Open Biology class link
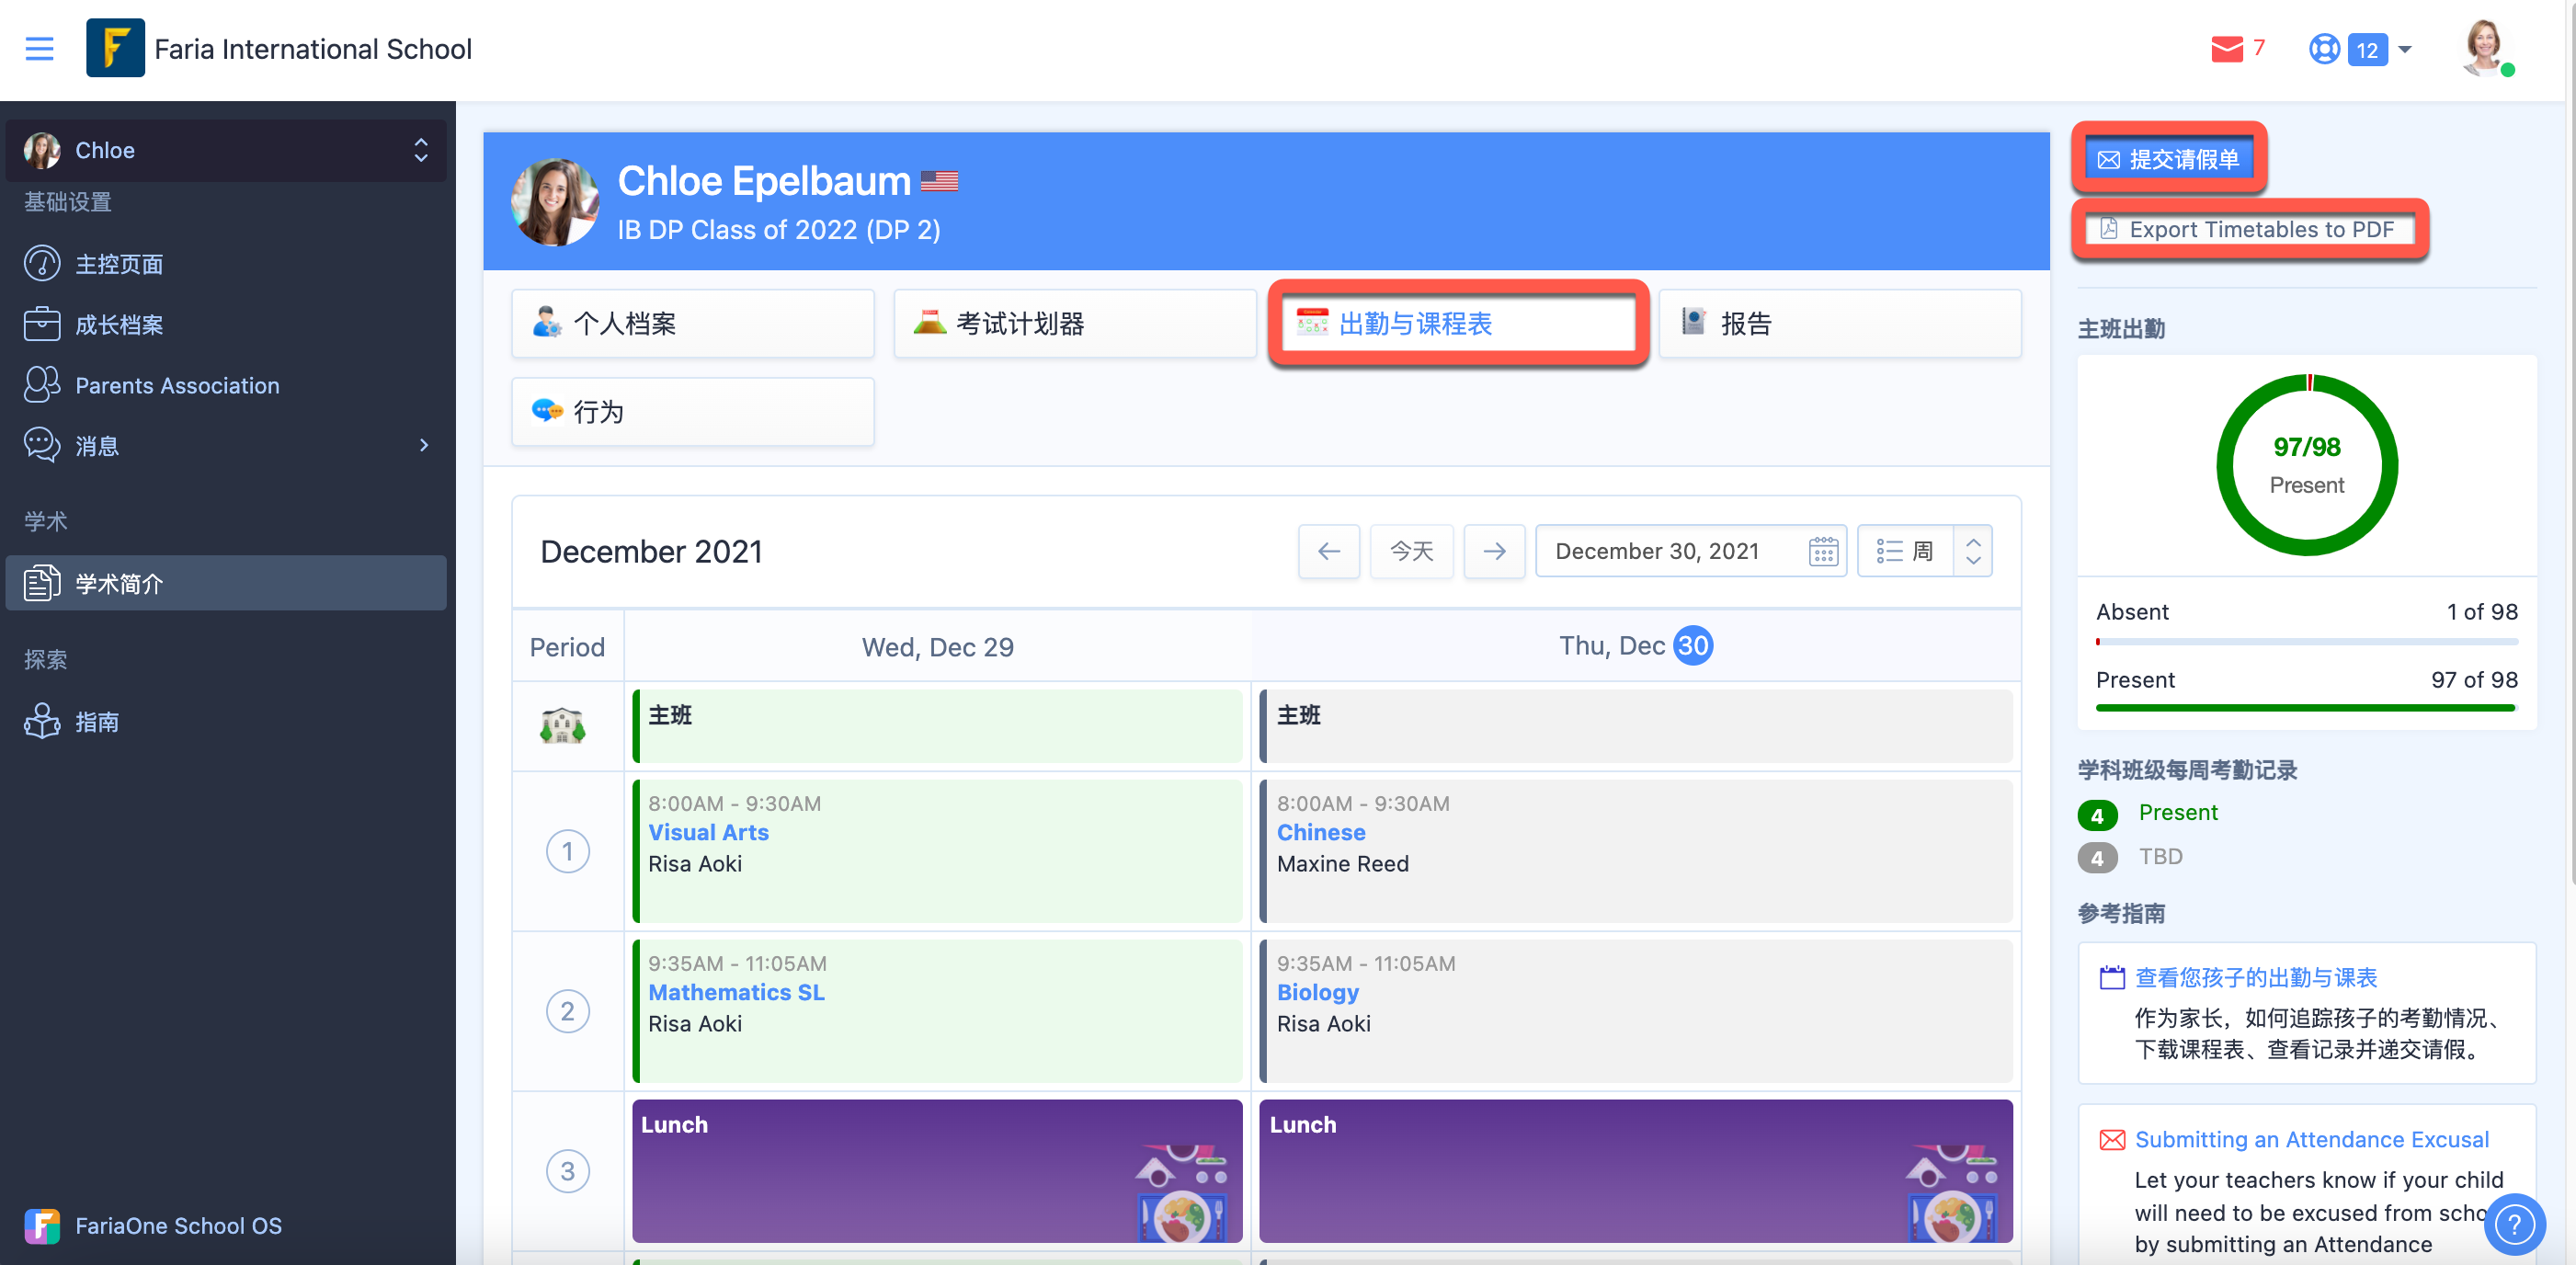2576x1265 pixels. (1318, 992)
